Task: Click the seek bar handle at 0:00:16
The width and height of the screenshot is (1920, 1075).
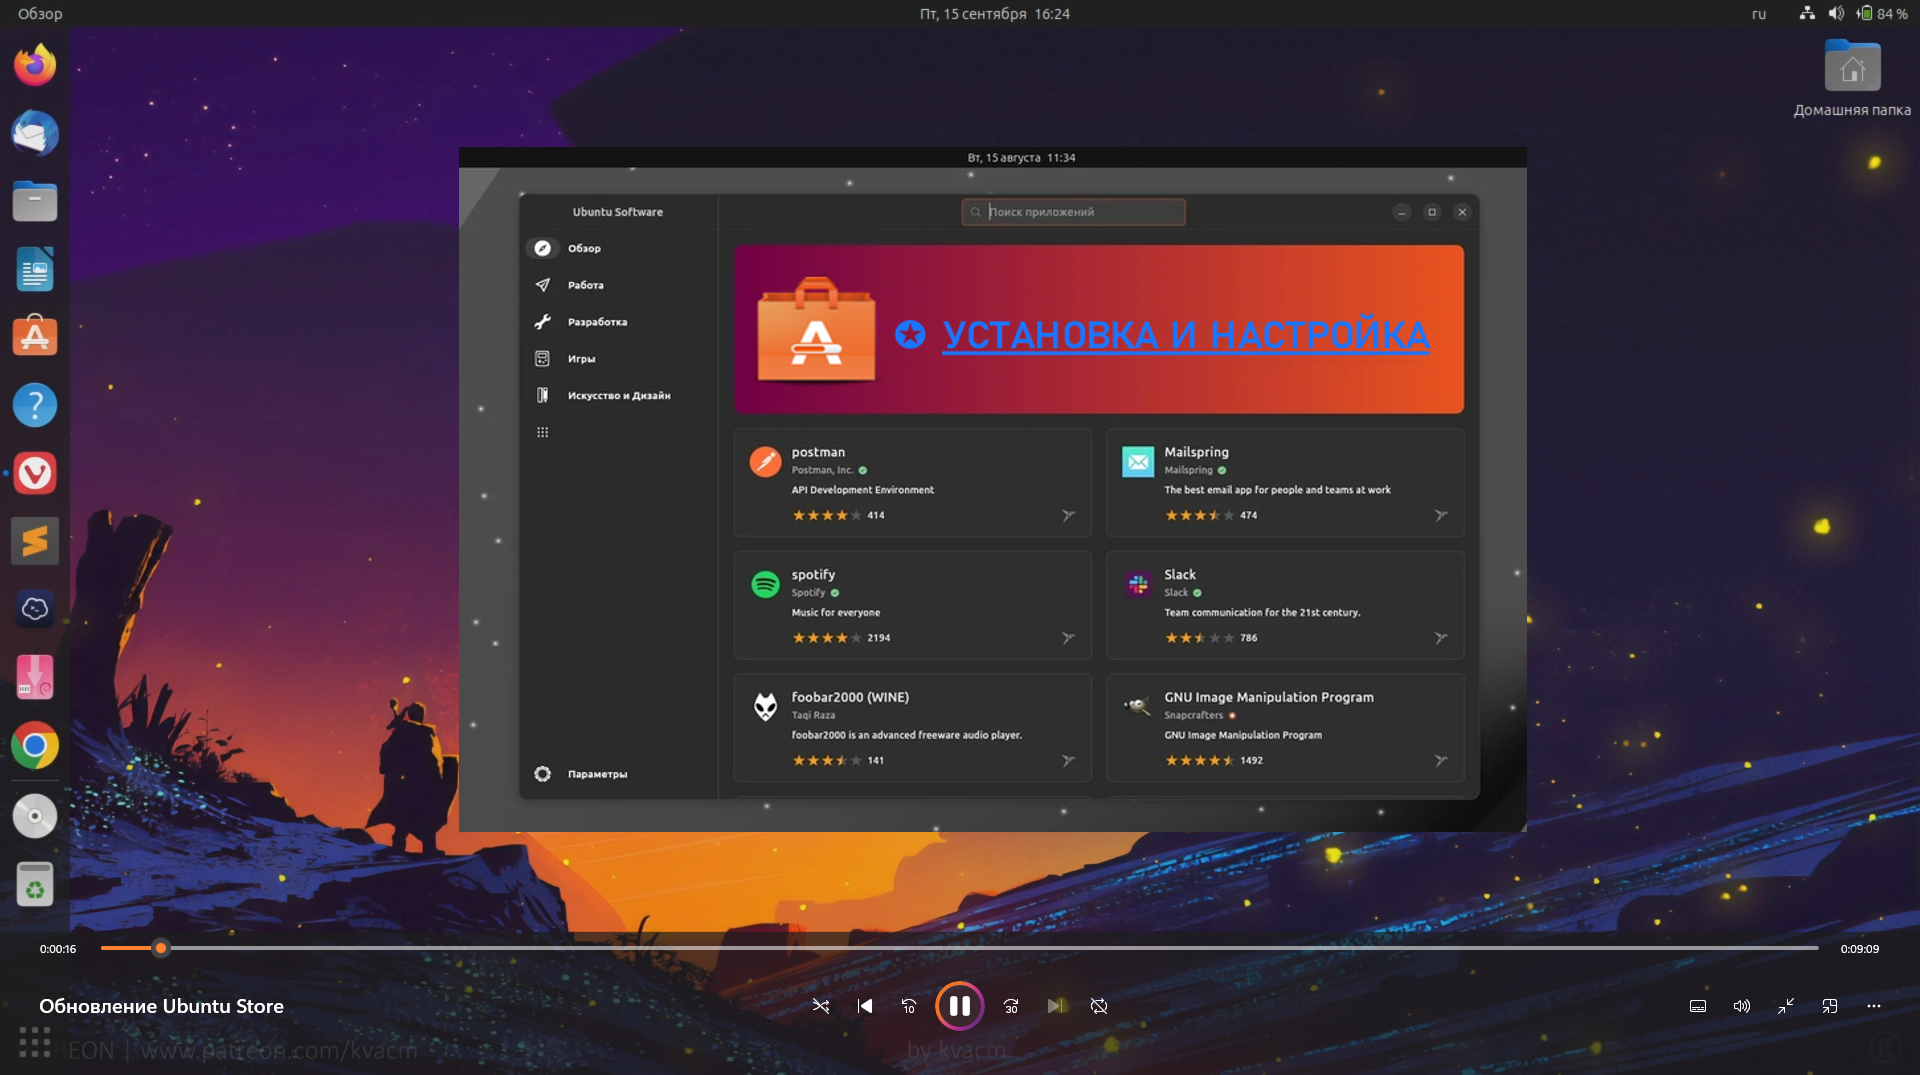Action: [161, 948]
